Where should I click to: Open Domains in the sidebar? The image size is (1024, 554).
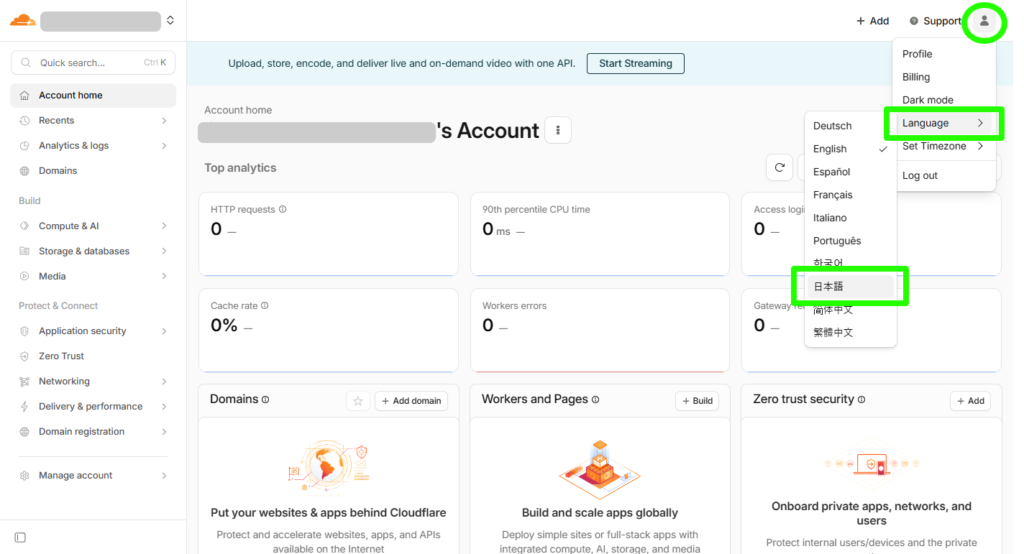click(58, 171)
